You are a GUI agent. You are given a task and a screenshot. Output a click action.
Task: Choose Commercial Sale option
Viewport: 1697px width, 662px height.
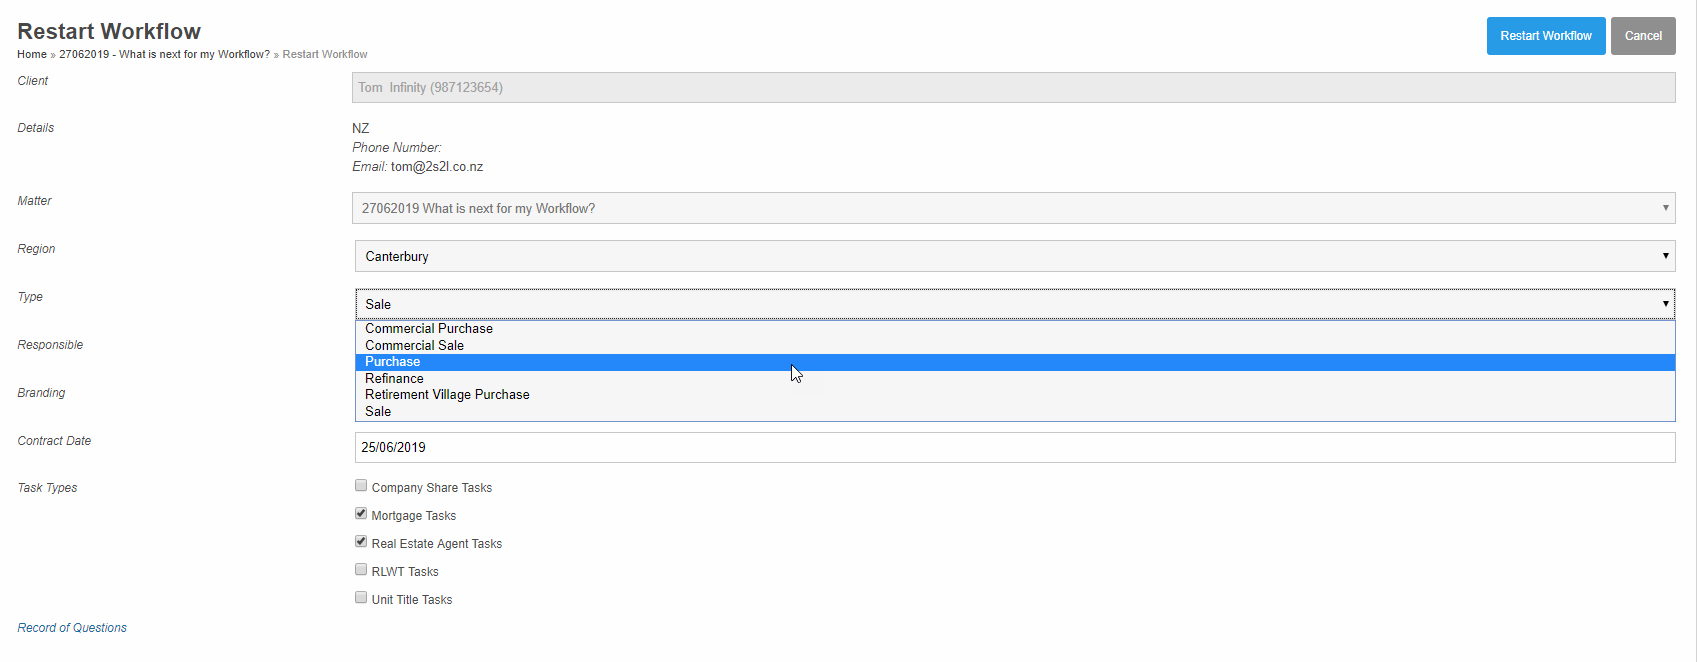pyautogui.click(x=414, y=345)
